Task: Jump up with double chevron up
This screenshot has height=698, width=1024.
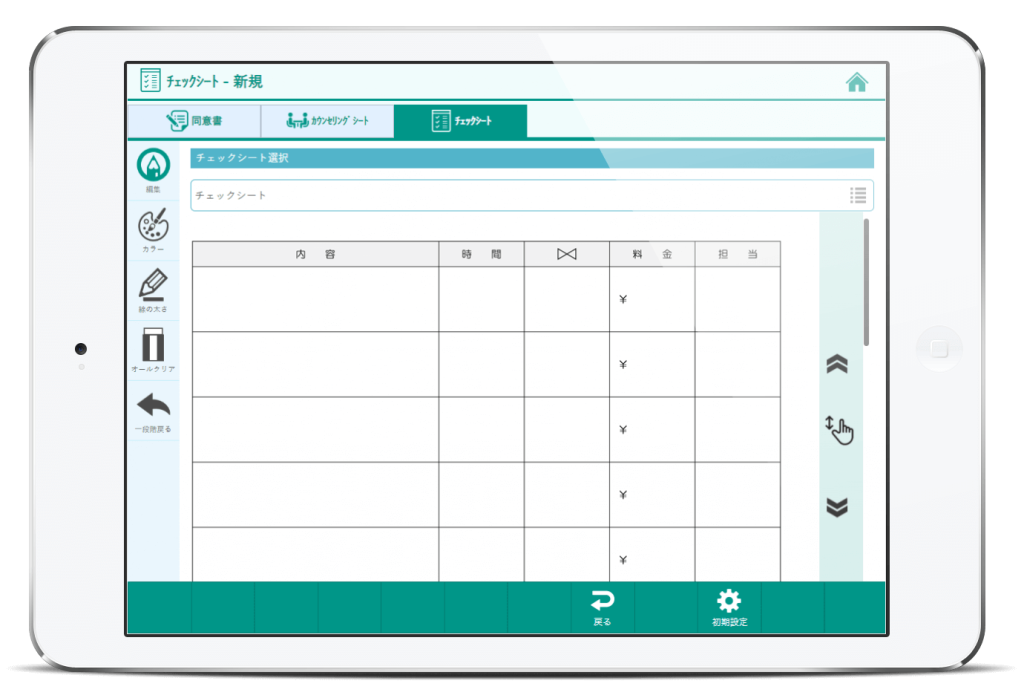Action: click(837, 364)
